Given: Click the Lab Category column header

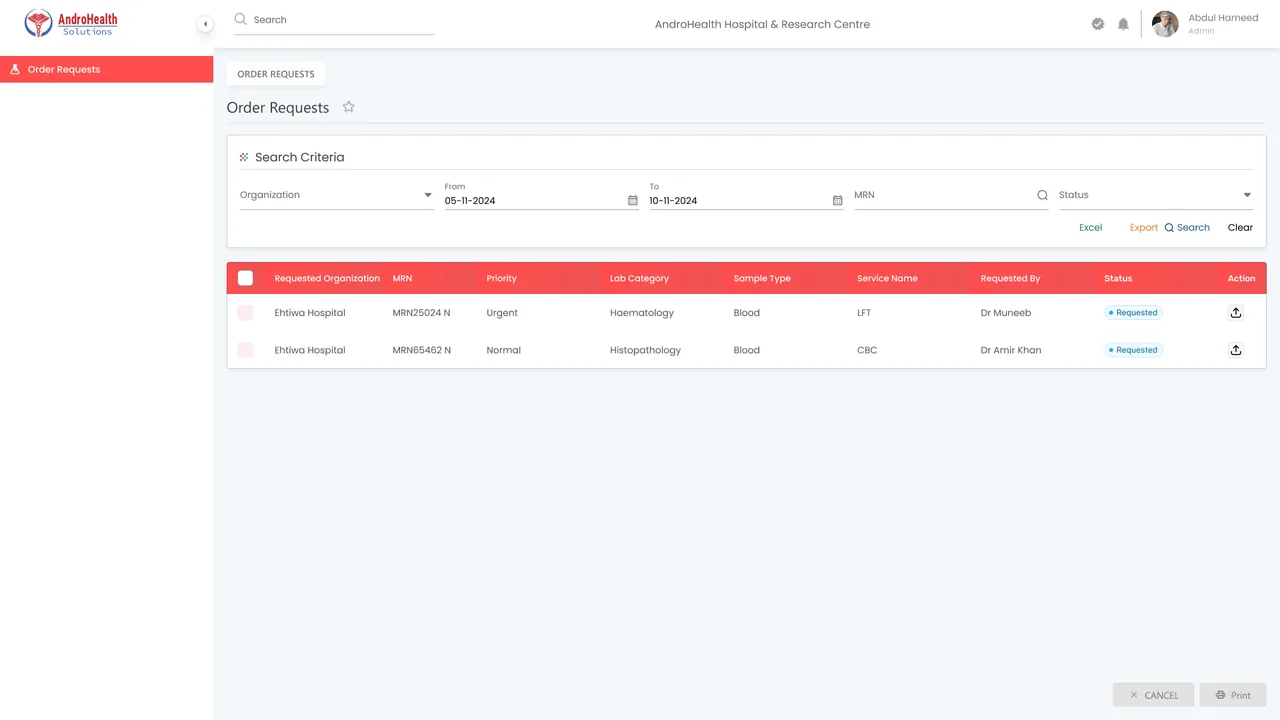Looking at the screenshot, I should pos(639,279).
